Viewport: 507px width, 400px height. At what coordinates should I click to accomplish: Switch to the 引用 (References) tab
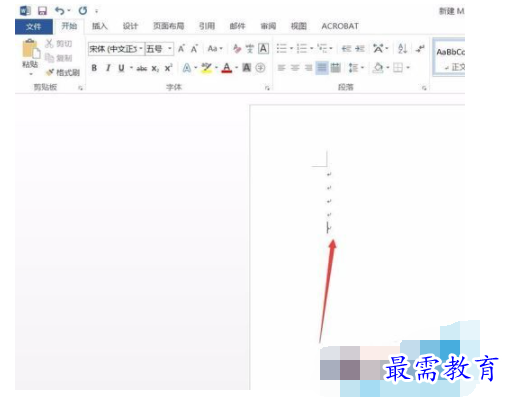[x=207, y=26]
